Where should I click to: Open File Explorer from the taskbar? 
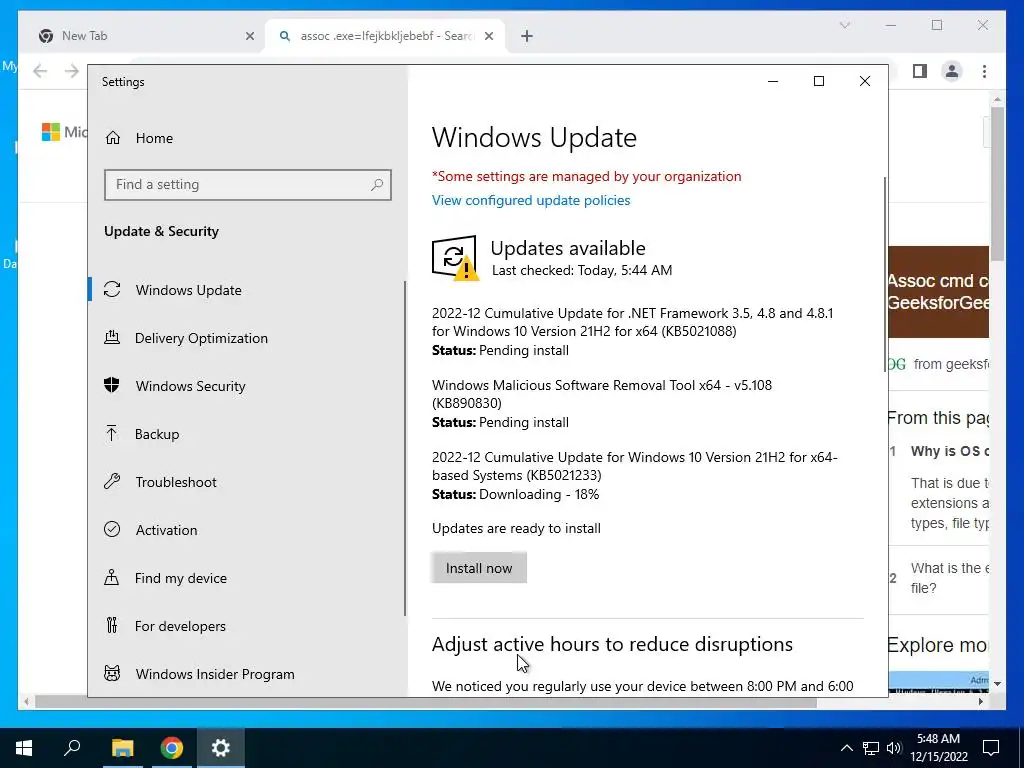click(x=122, y=748)
